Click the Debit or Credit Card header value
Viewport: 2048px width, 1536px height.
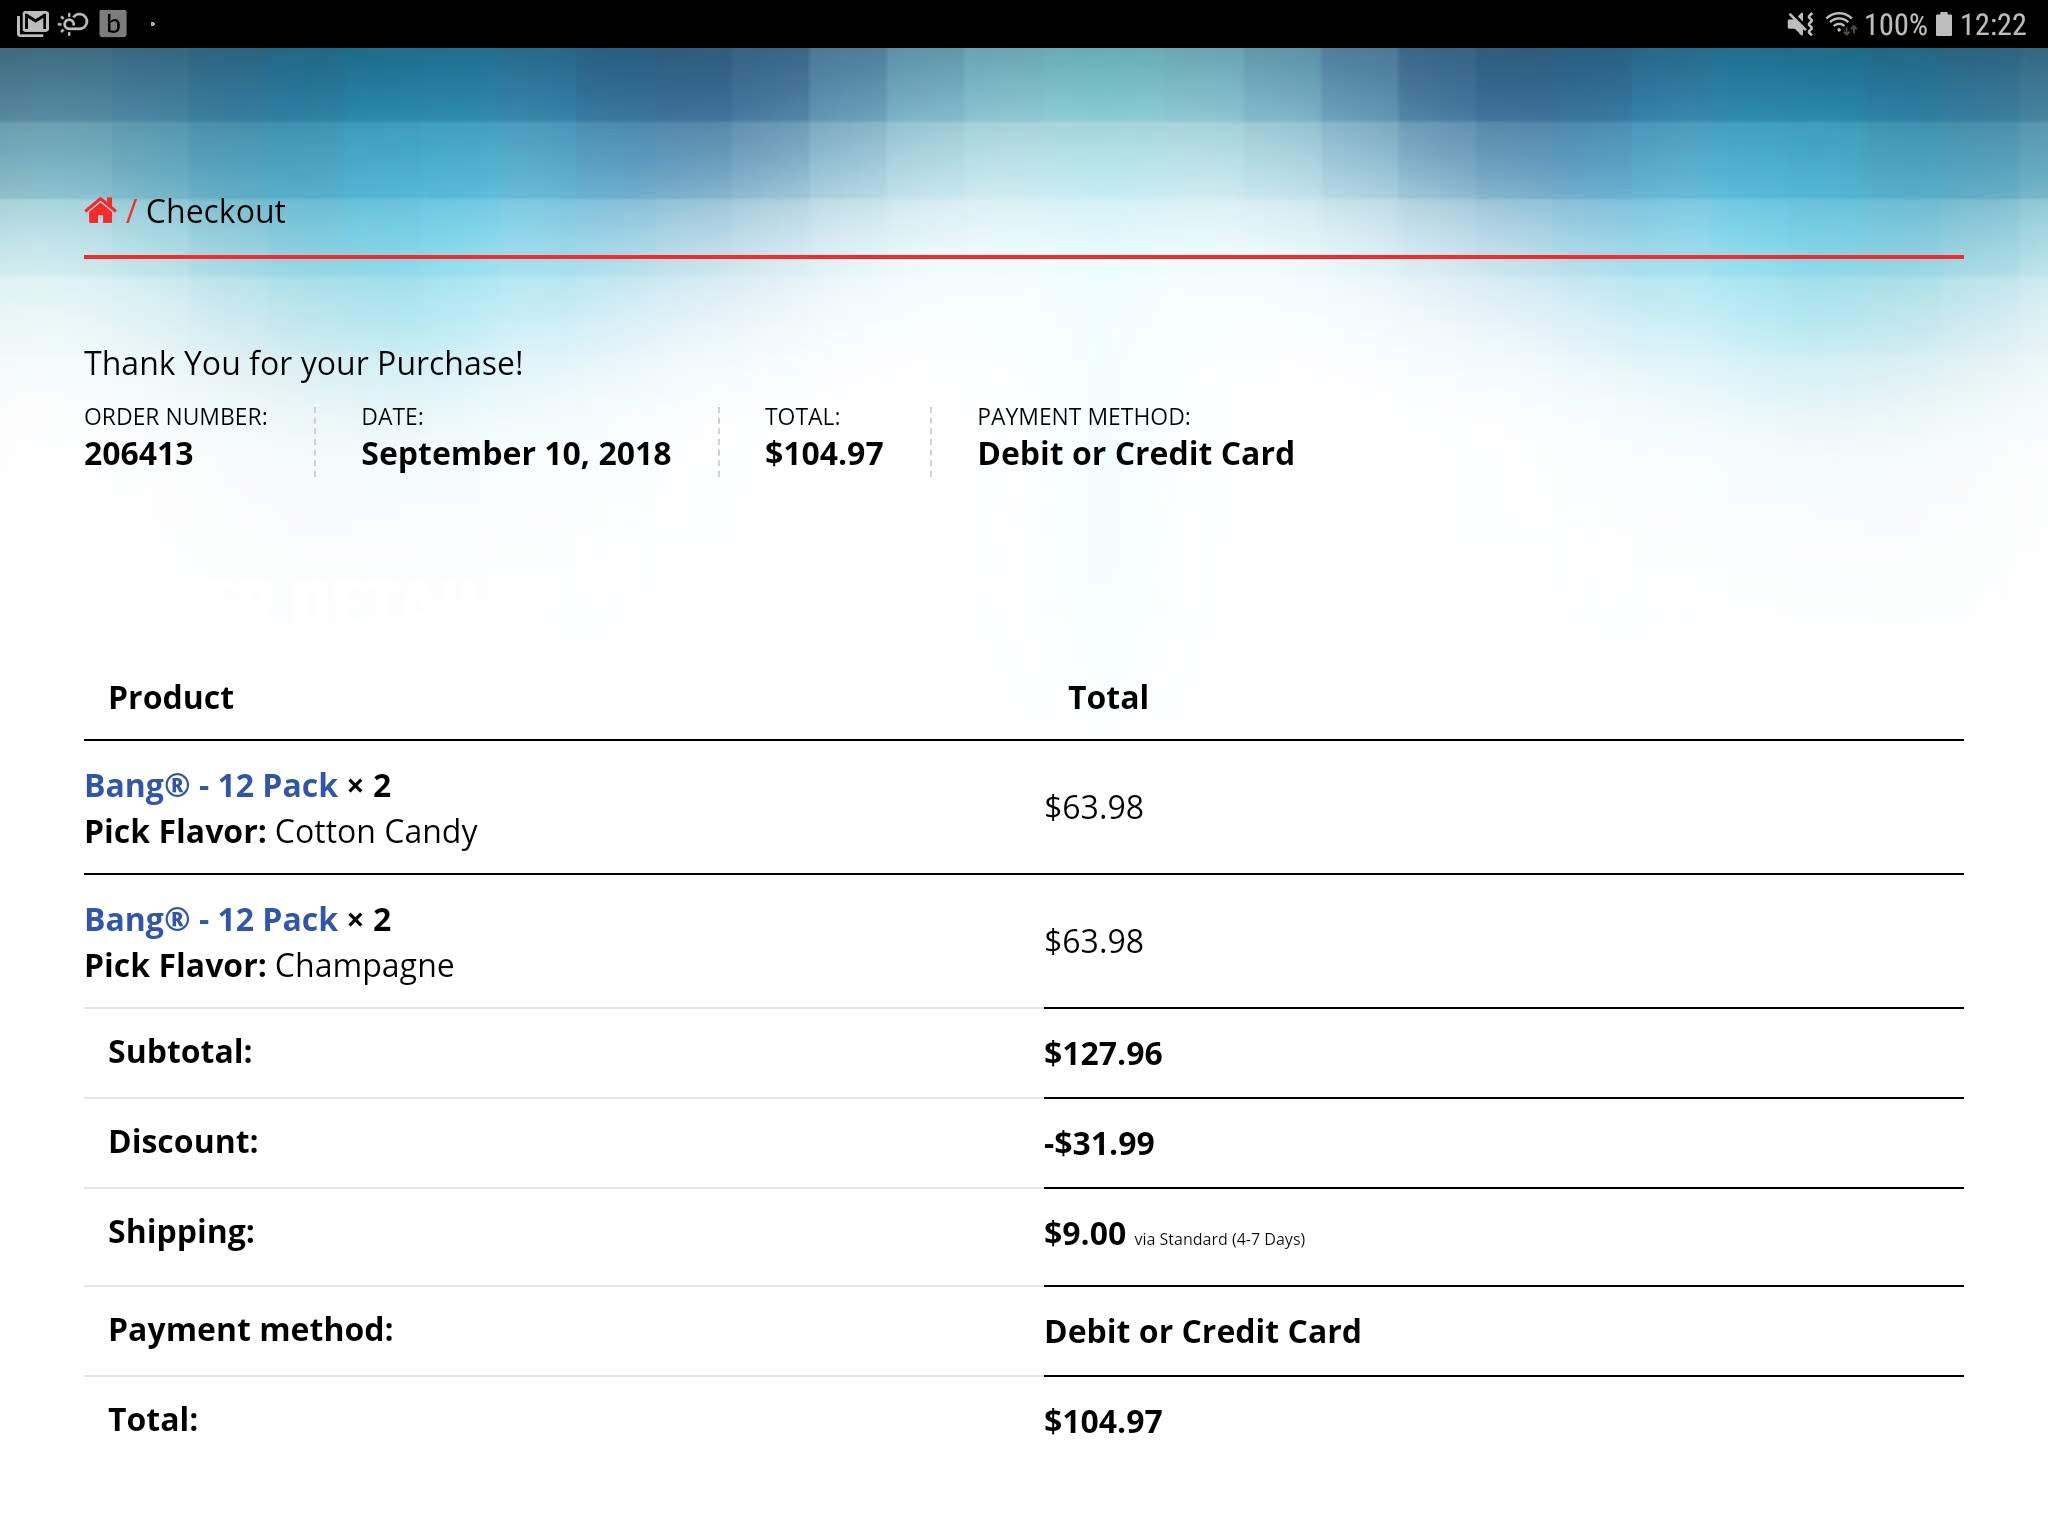(1135, 454)
